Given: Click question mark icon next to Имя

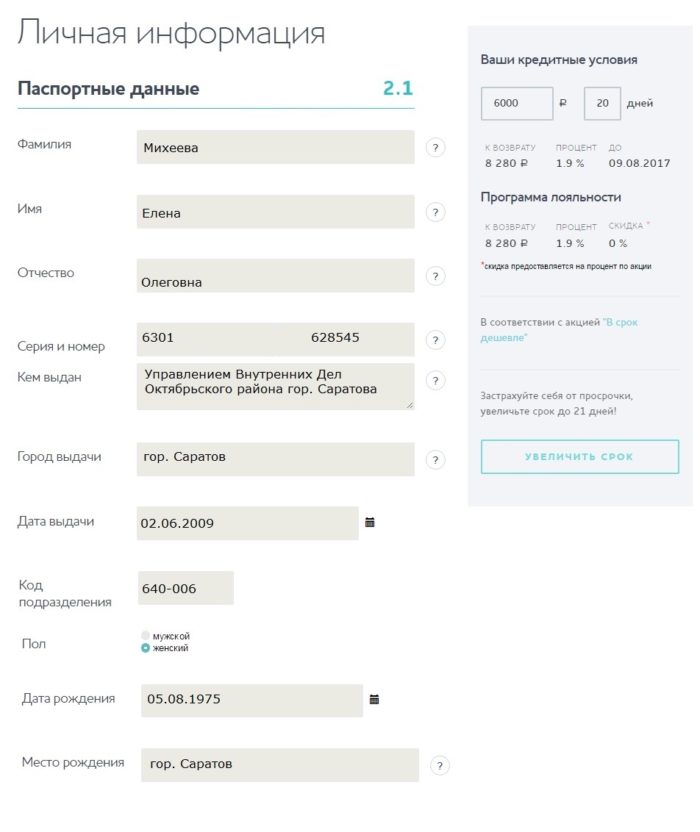Looking at the screenshot, I should (434, 212).
